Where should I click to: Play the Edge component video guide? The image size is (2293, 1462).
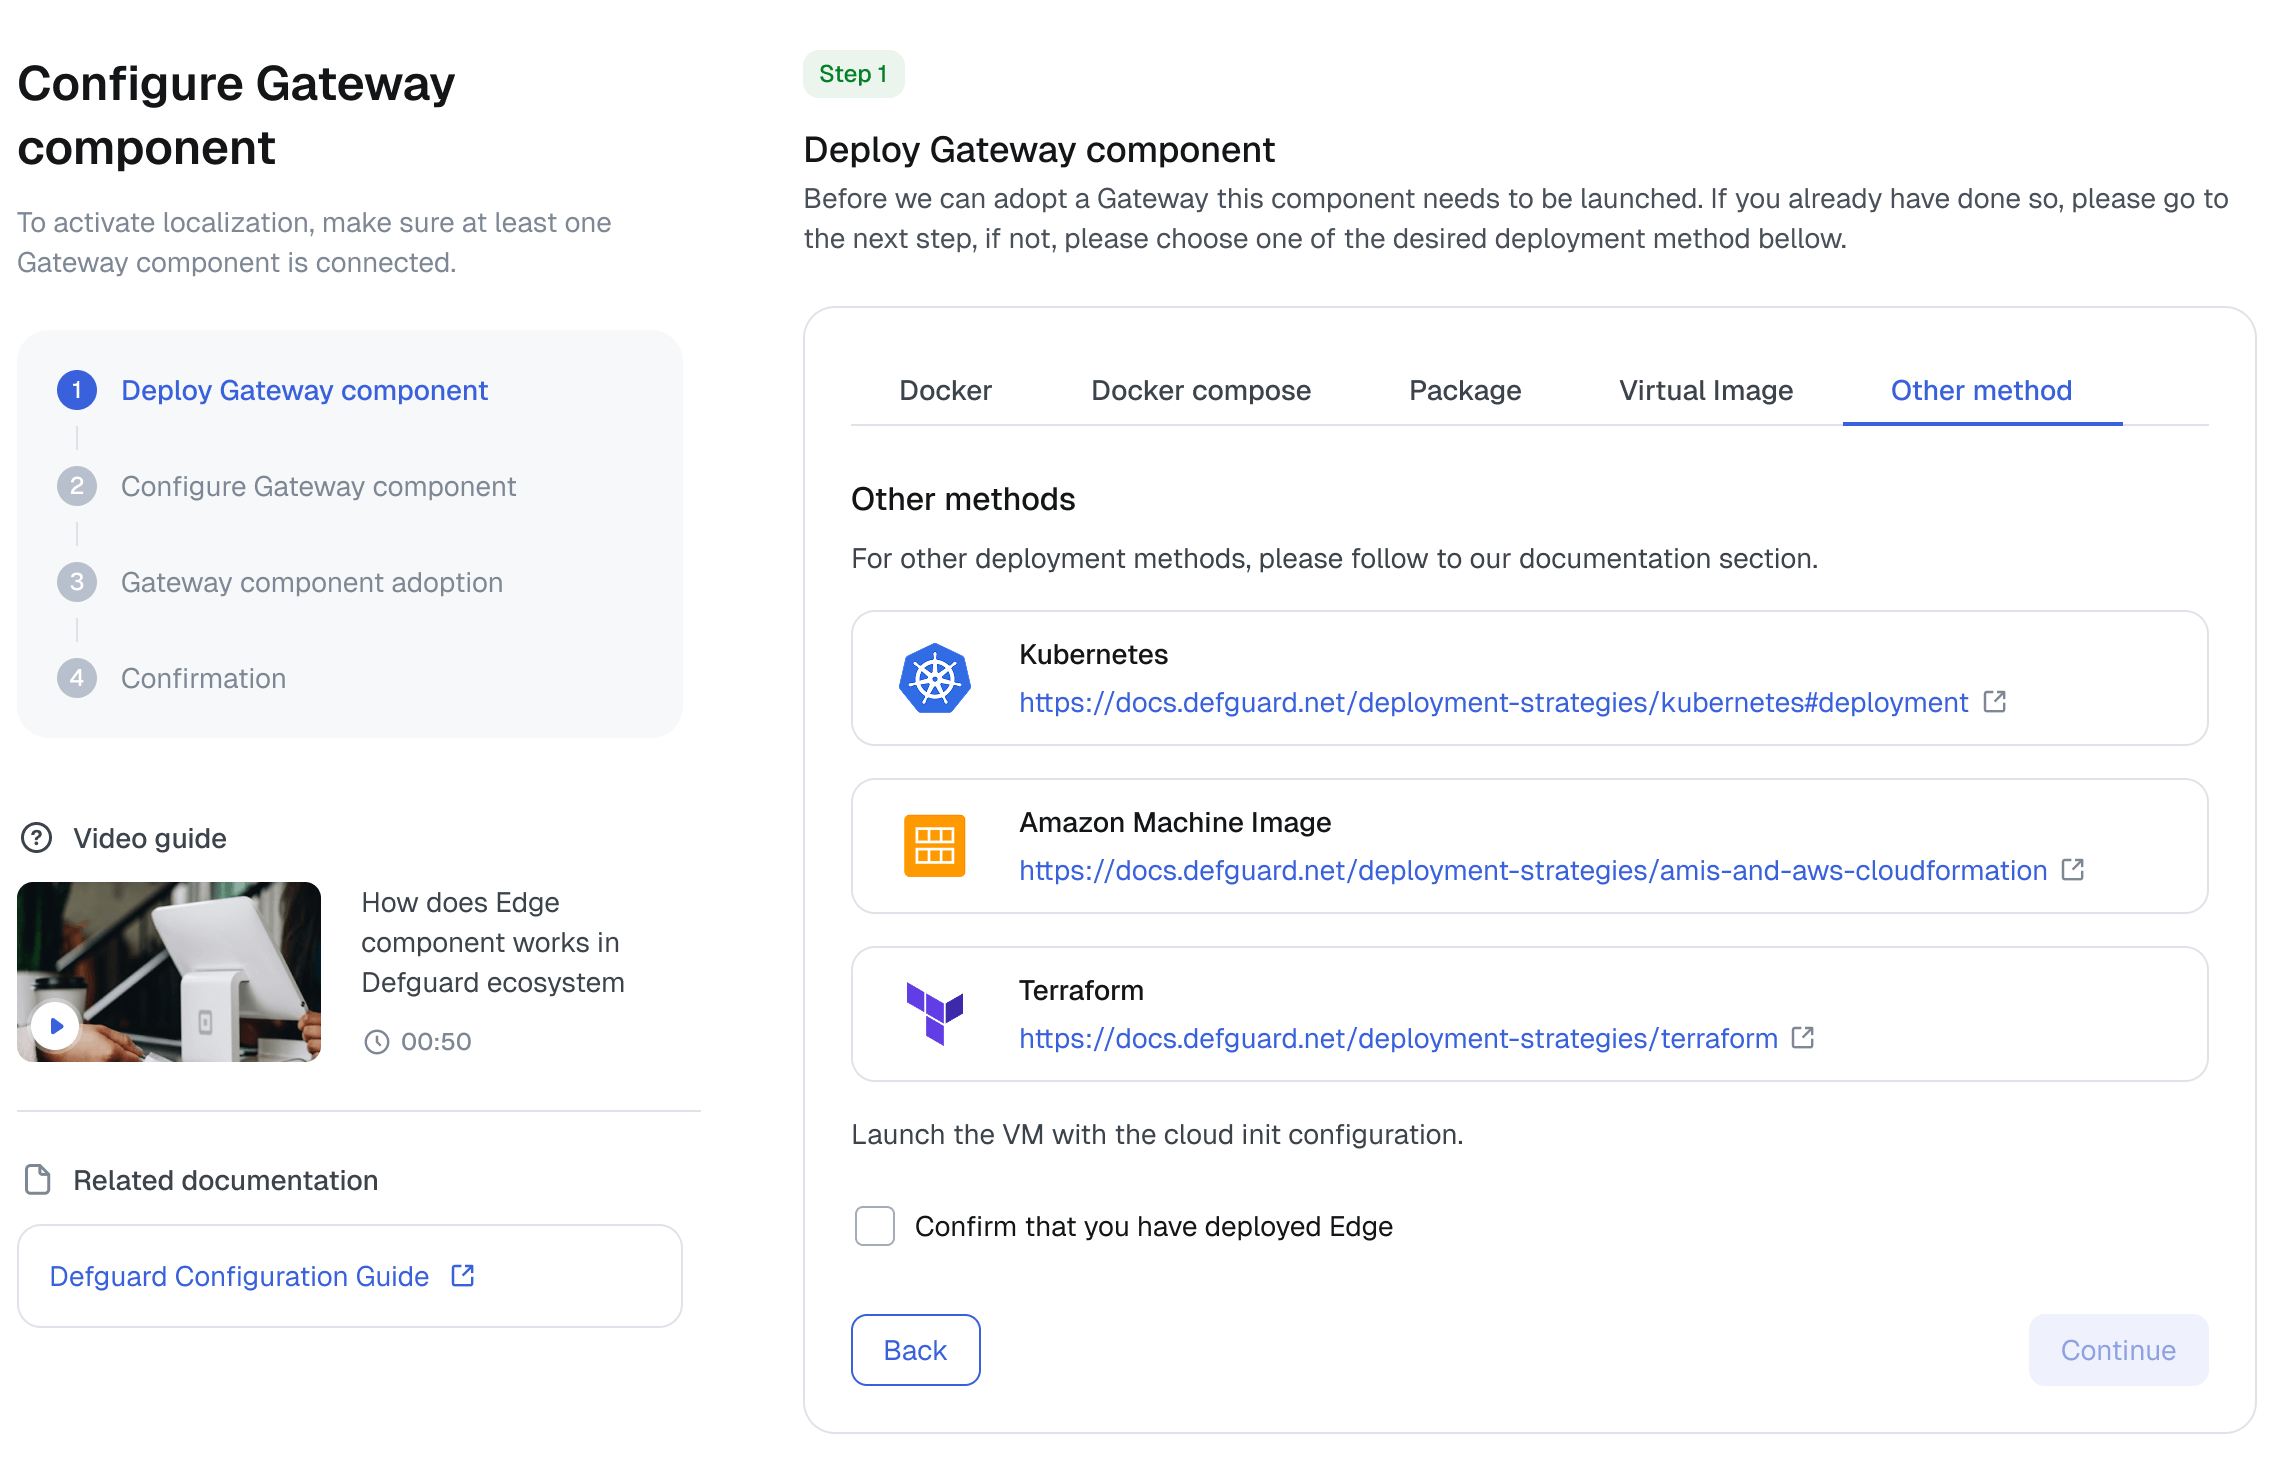(56, 1025)
